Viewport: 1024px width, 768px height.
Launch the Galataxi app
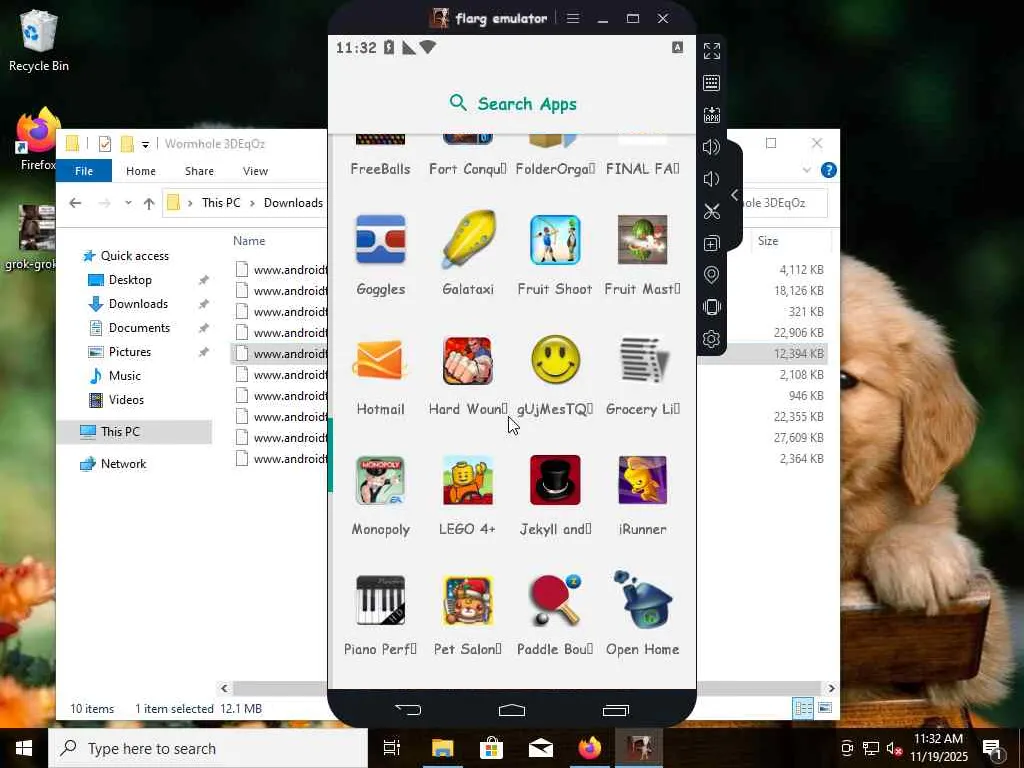tap(468, 240)
